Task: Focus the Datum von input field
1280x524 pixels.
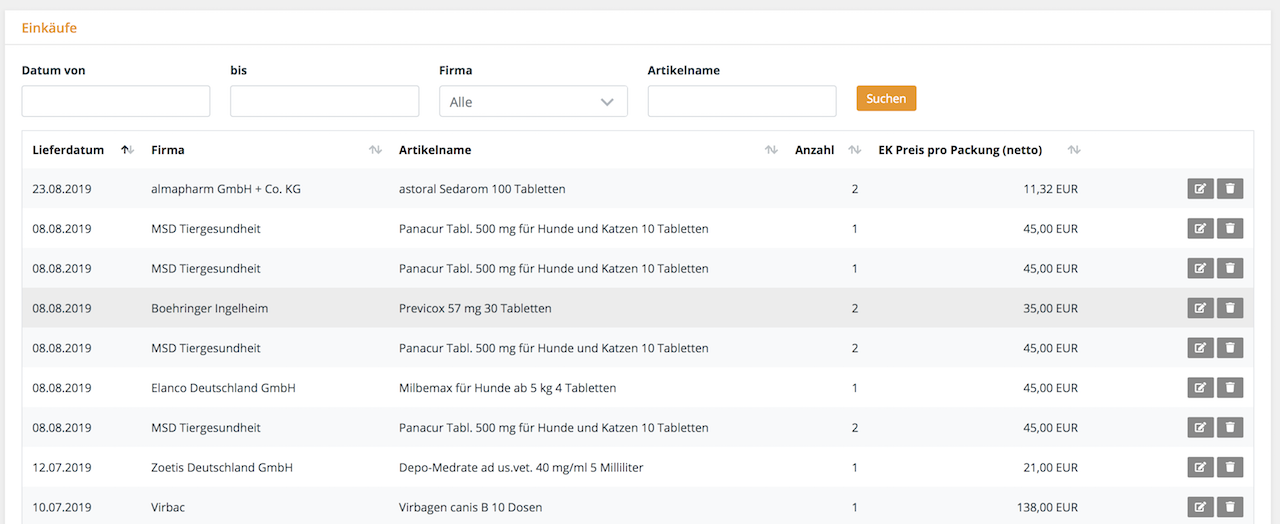Action: click(116, 101)
